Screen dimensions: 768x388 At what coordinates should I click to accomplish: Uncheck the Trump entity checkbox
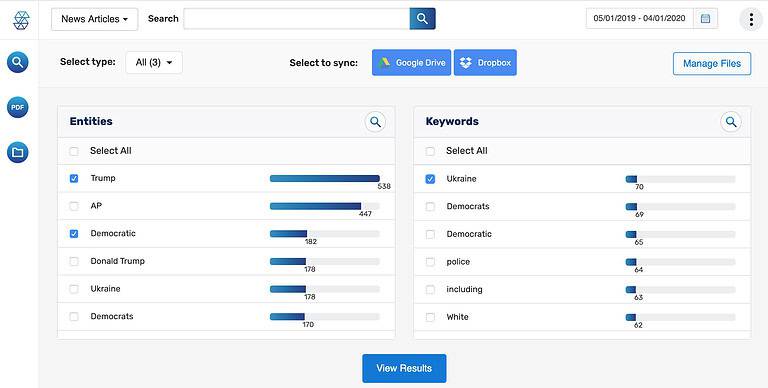(x=74, y=178)
